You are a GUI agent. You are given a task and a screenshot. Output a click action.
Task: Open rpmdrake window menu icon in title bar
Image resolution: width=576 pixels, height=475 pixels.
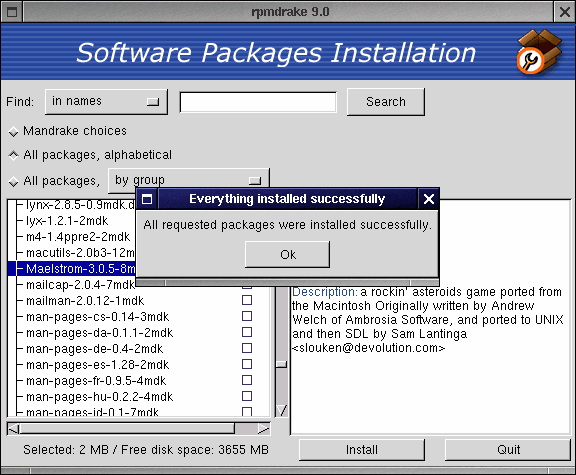point(12,12)
